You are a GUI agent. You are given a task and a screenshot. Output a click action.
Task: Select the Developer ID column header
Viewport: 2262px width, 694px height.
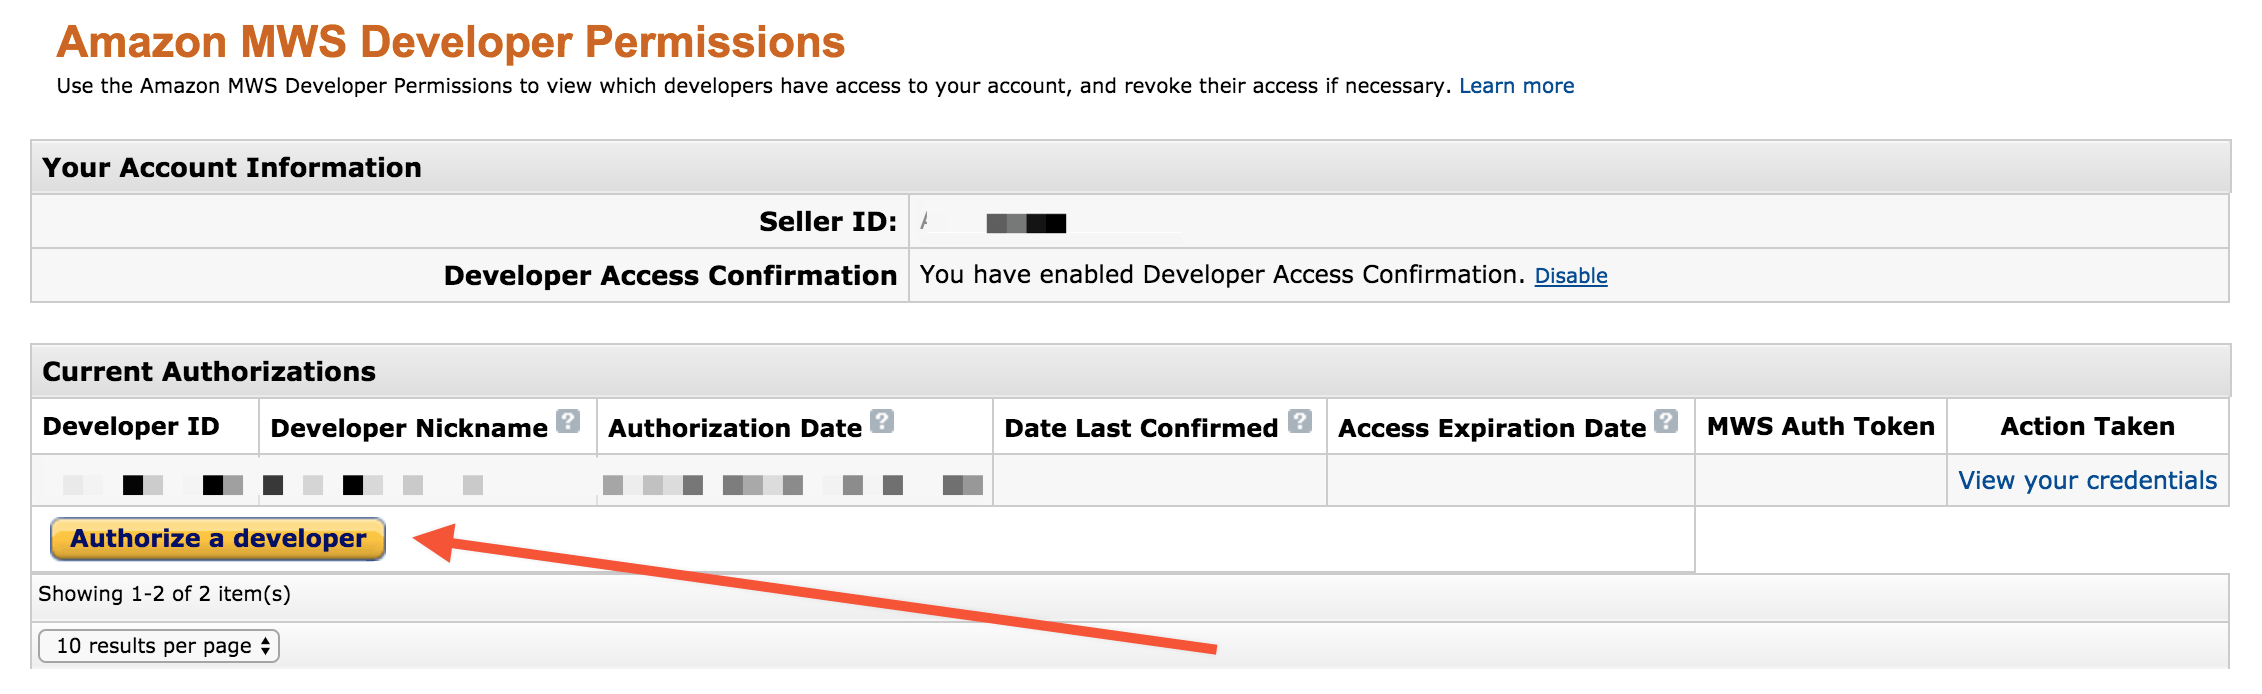coord(131,427)
